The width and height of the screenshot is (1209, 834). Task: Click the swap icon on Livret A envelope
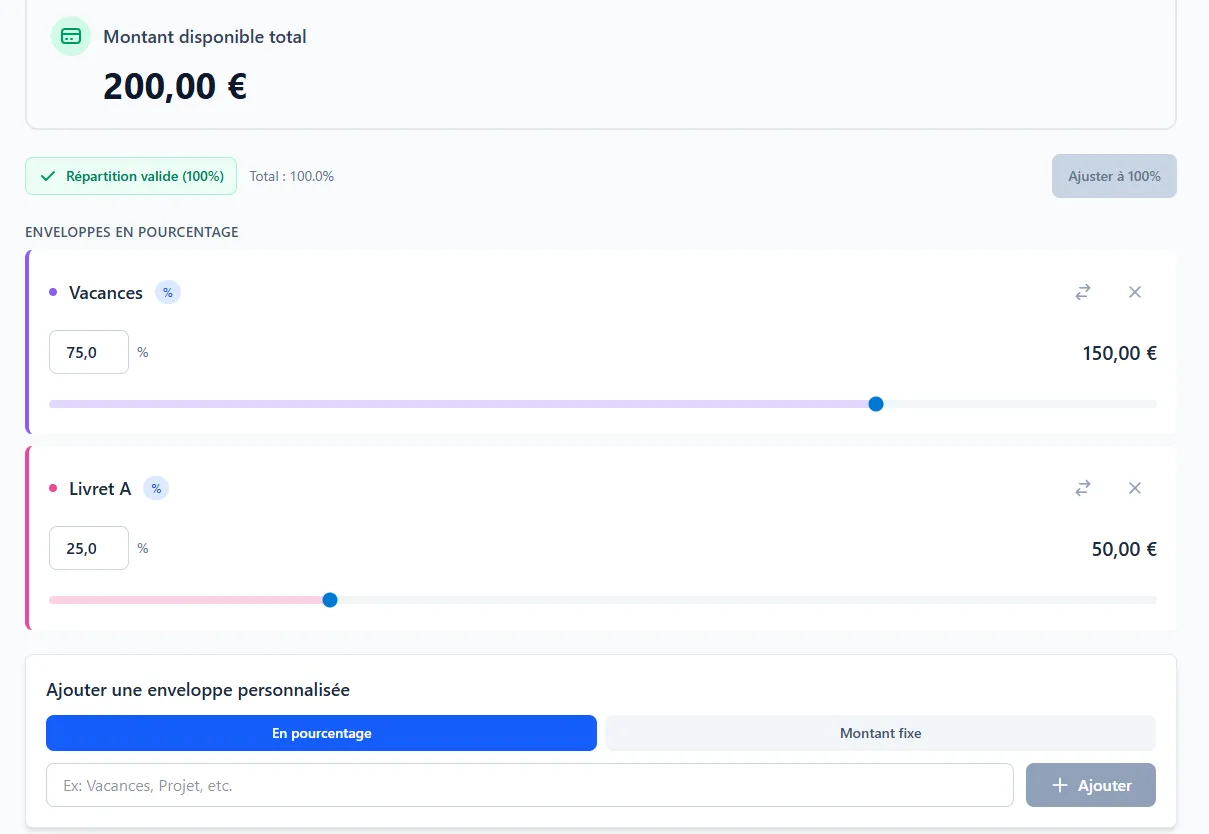[x=1083, y=488]
